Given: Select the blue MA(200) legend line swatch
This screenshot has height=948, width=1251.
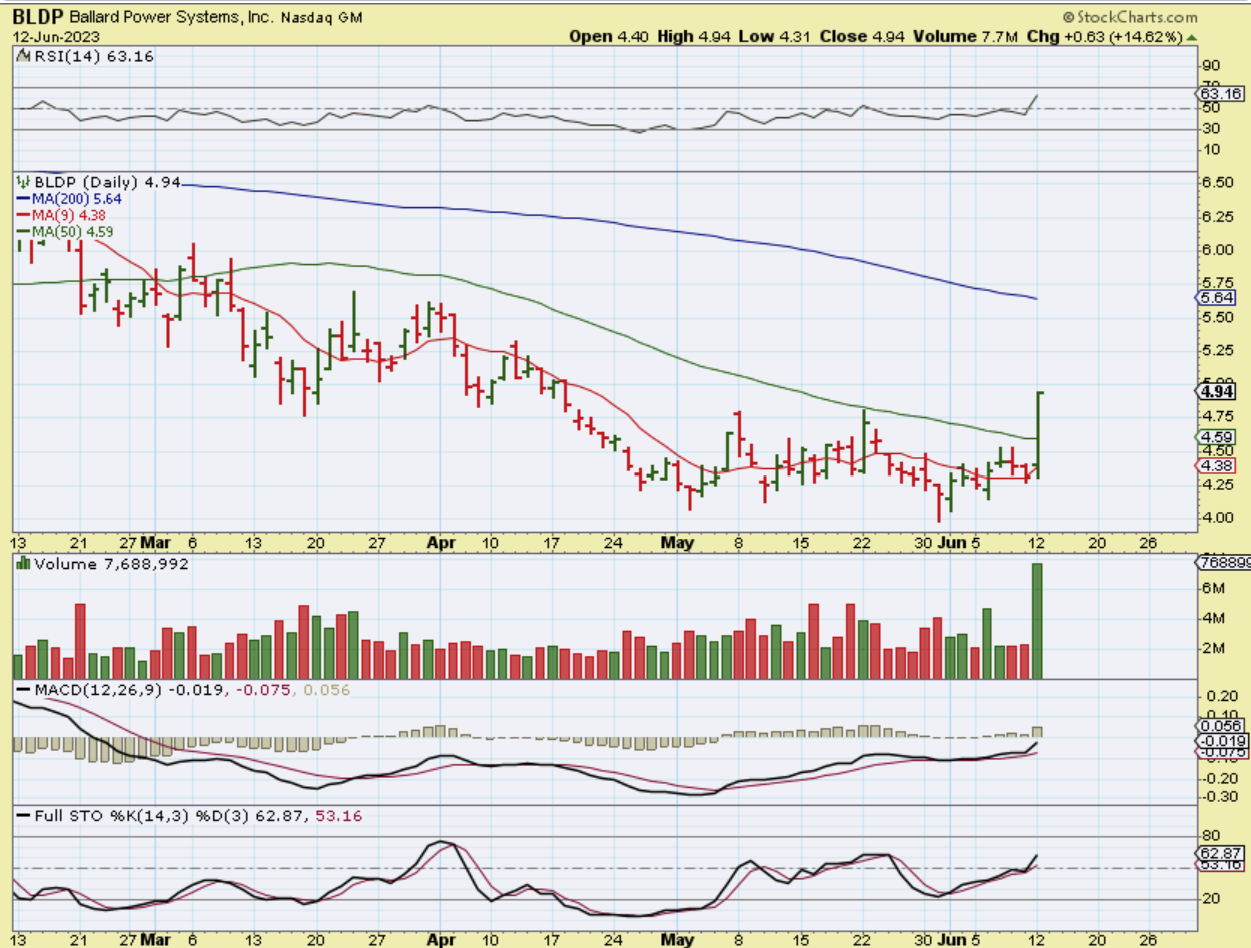Looking at the screenshot, I should click(24, 199).
